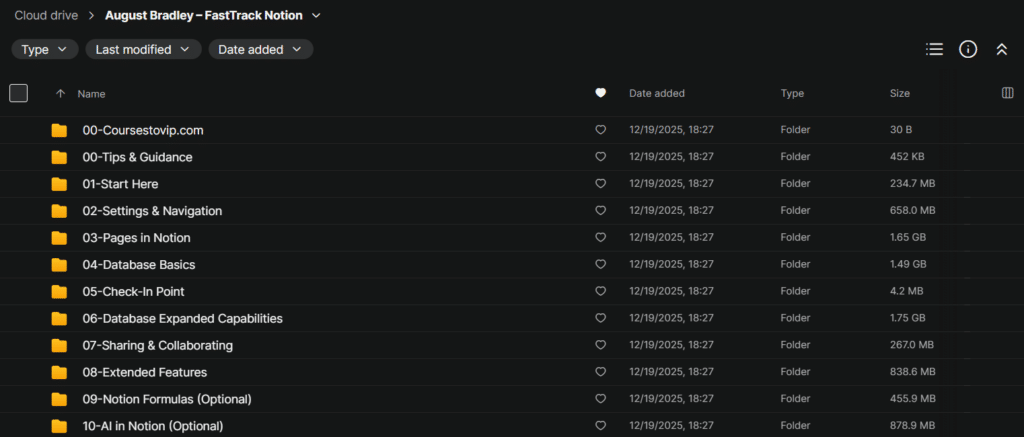
Task: Open the info details panel icon
Action: 967,49
